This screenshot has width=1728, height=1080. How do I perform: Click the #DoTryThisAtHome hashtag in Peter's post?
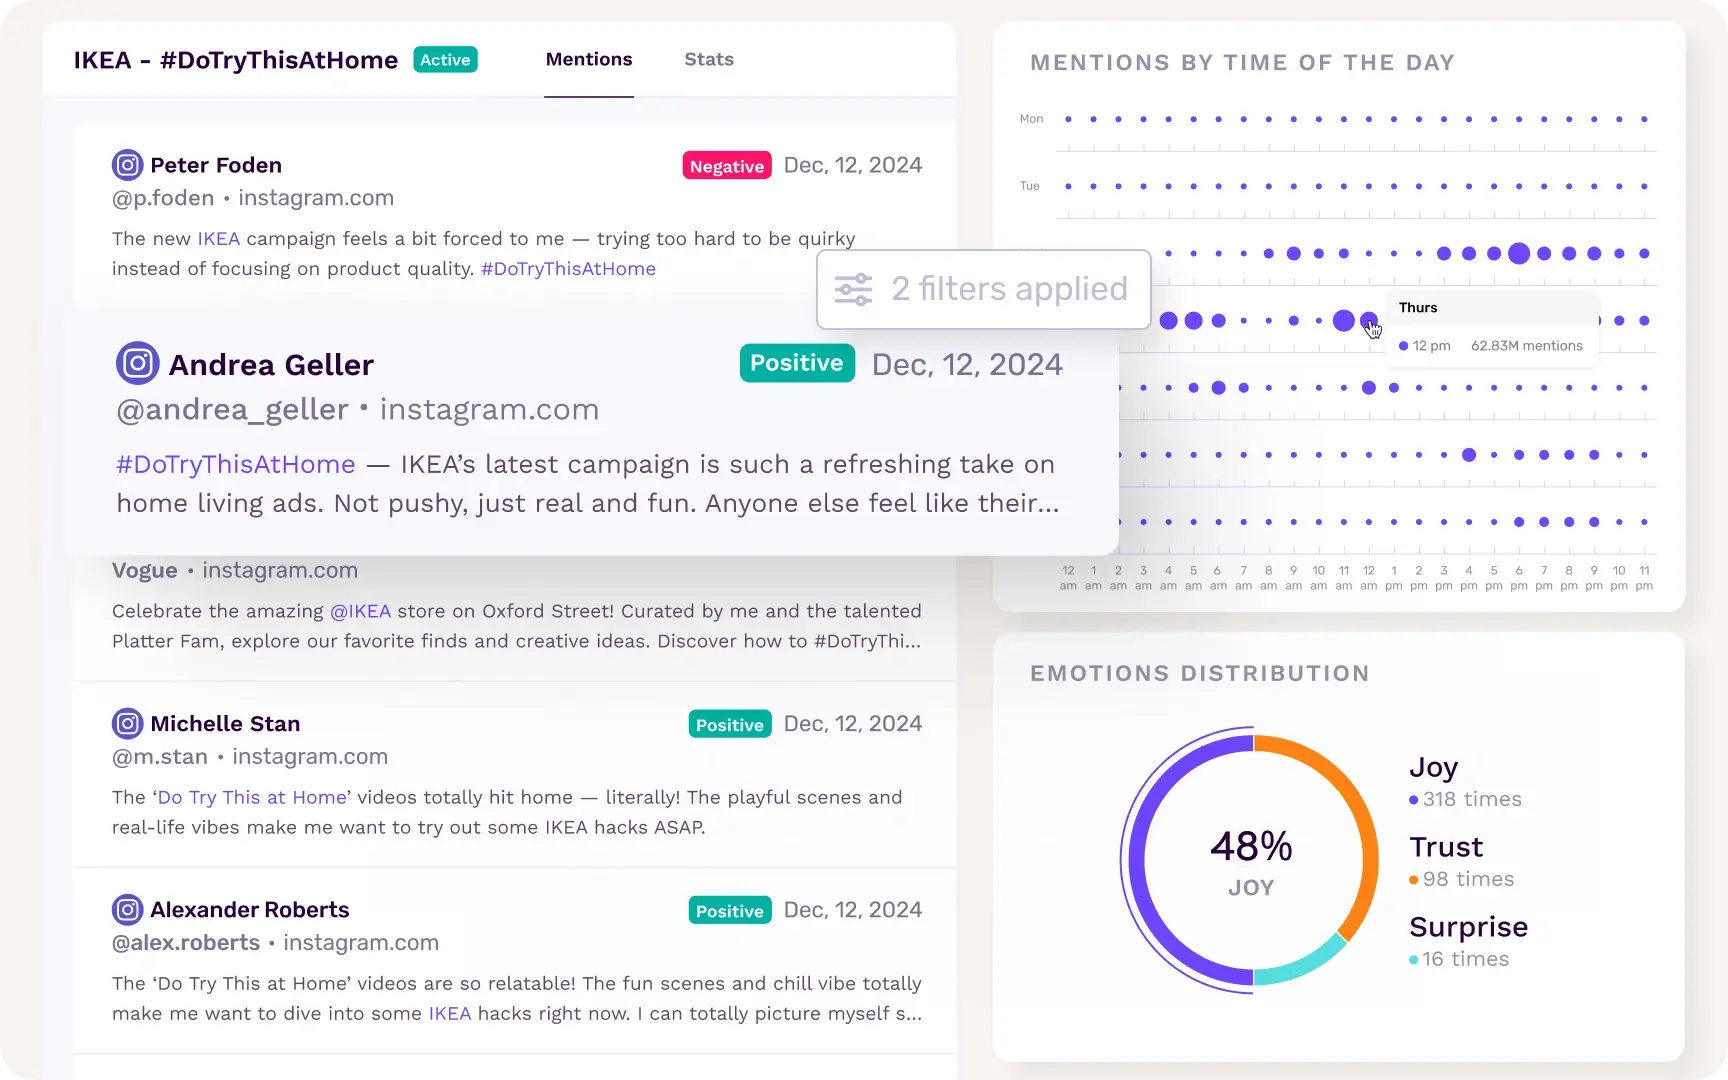568,269
